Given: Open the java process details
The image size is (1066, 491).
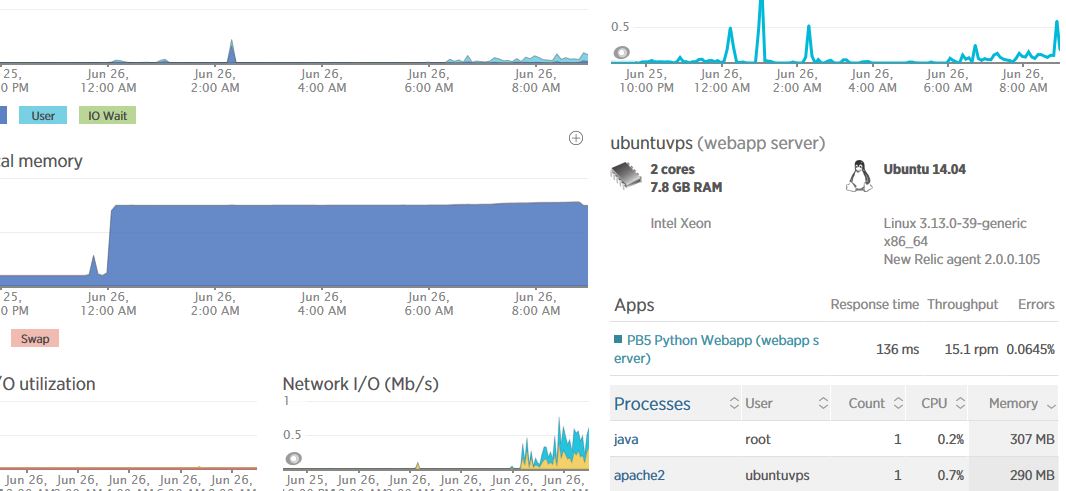Looking at the screenshot, I should (x=627, y=439).
